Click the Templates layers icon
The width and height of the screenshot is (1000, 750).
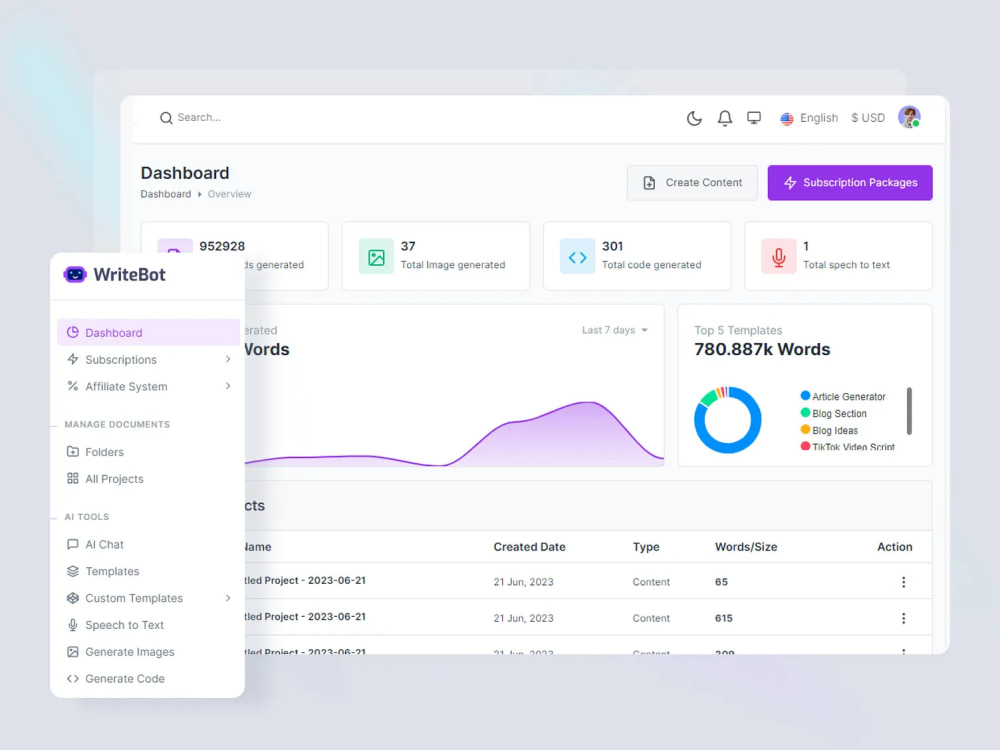(73, 571)
